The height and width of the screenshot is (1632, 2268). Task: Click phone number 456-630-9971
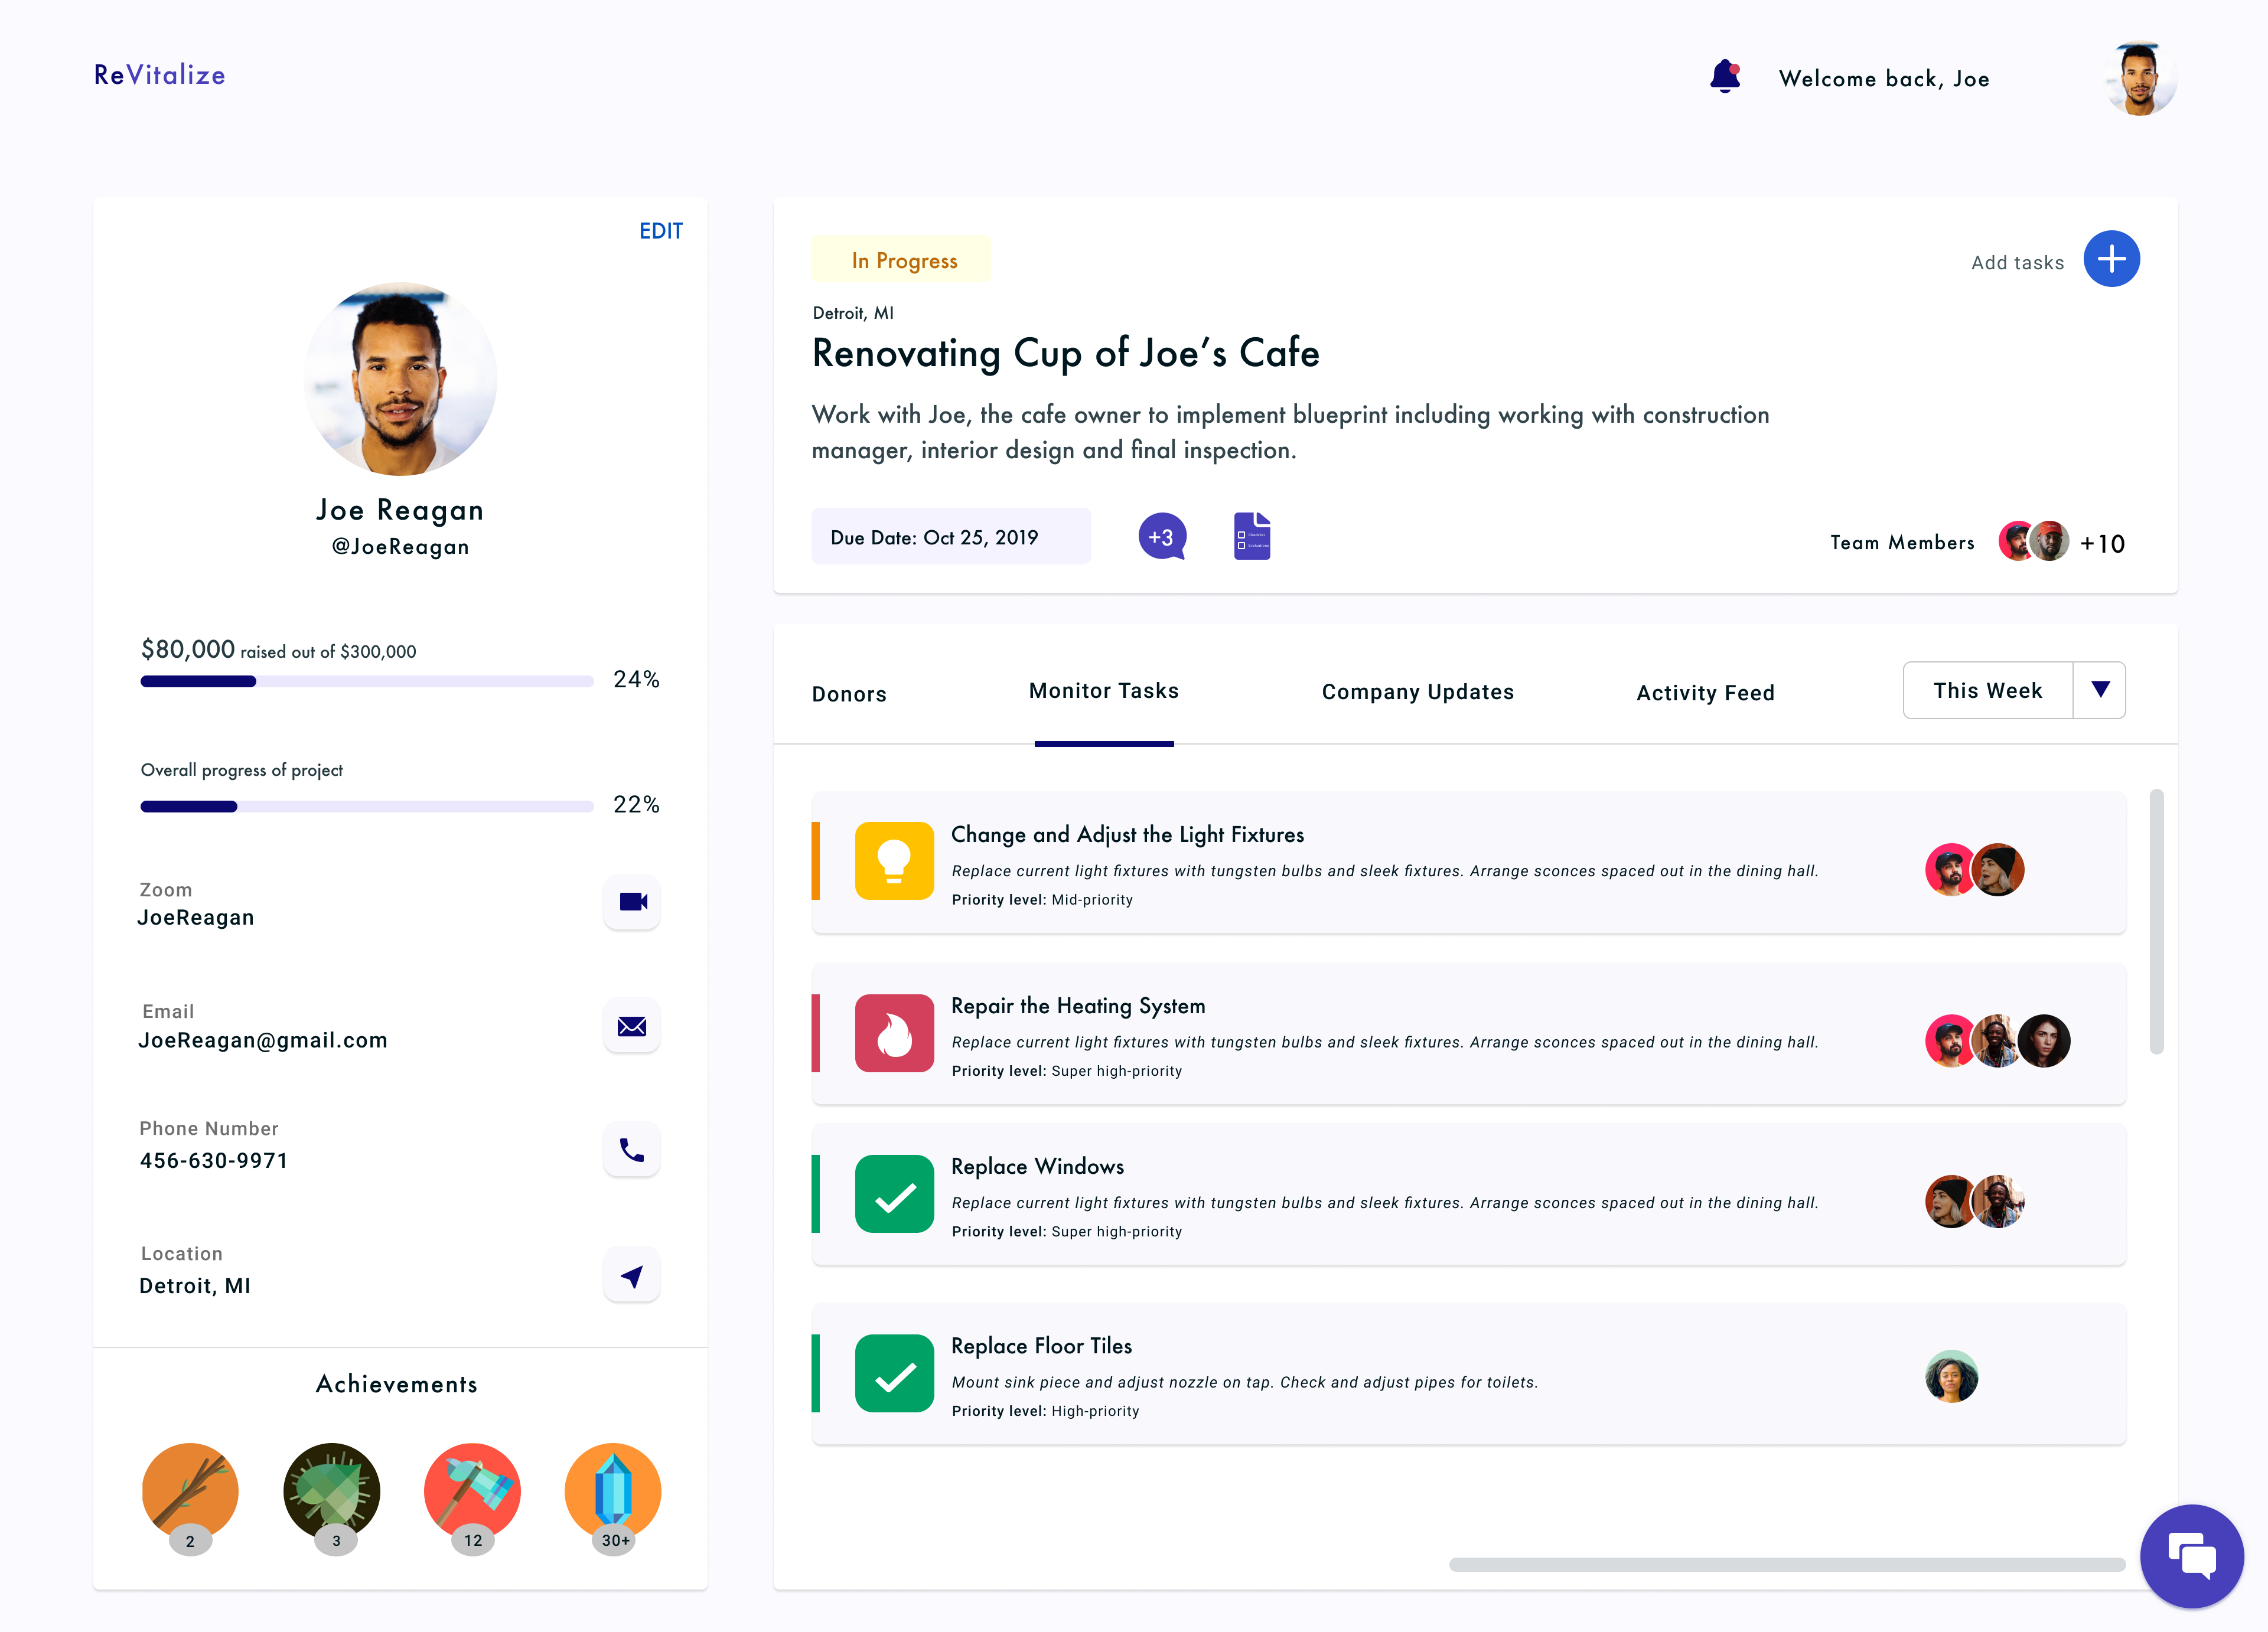pos(214,1161)
